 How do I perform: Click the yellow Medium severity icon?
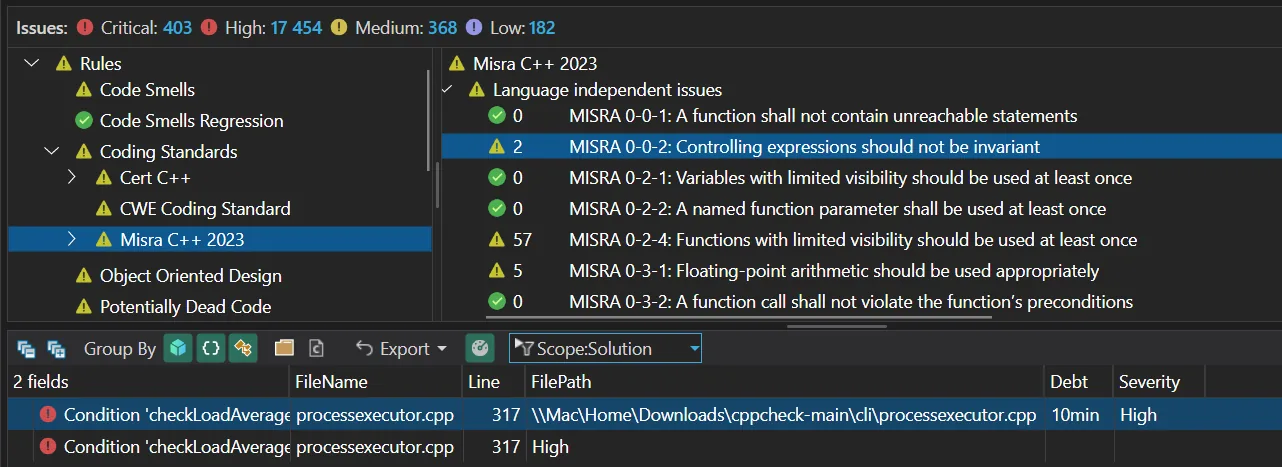(x=339, y=28)
